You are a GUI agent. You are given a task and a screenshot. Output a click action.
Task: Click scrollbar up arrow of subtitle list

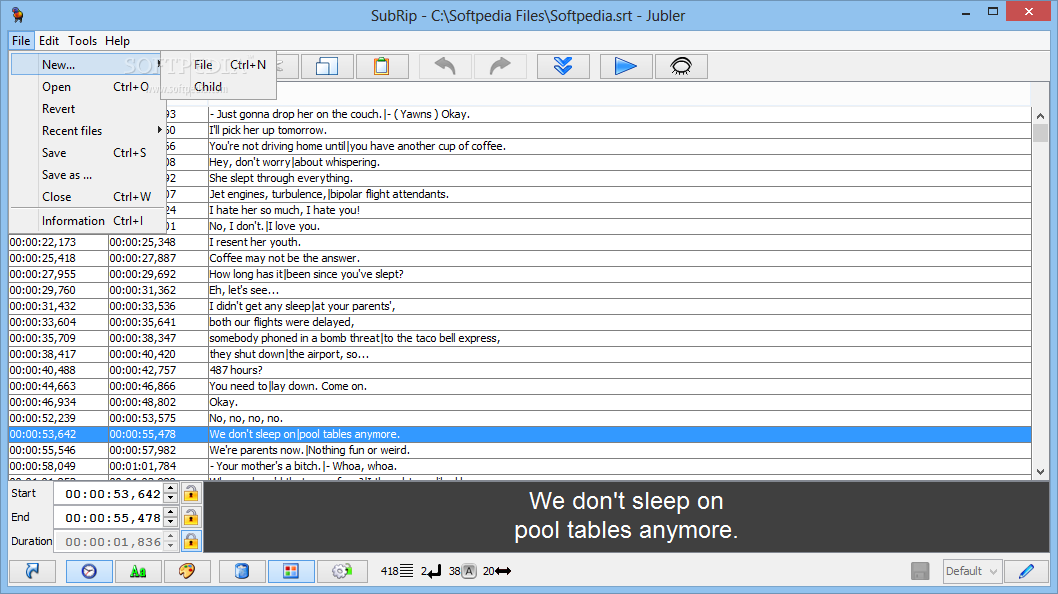click(1040, 116)
